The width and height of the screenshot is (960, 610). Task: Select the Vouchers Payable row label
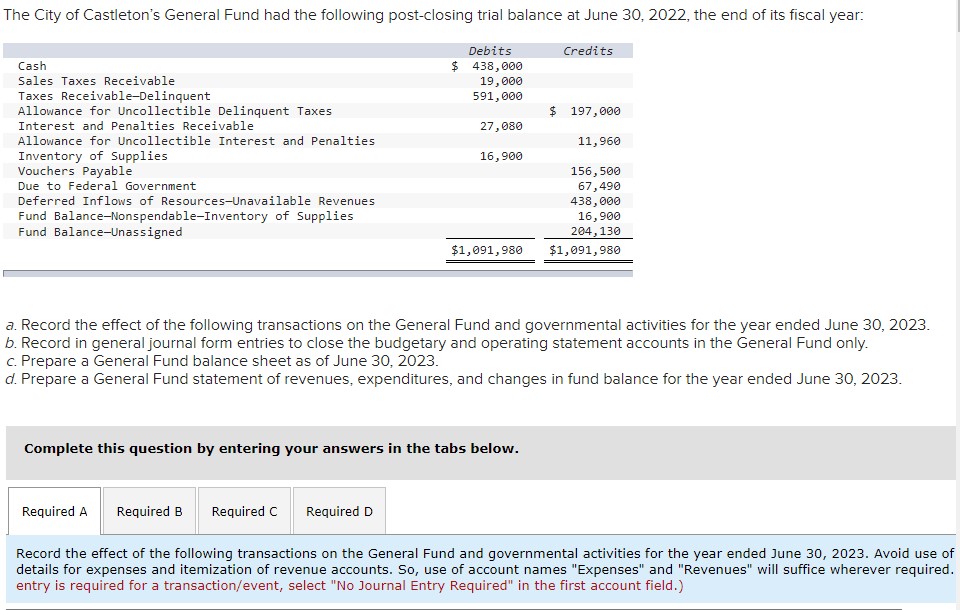tap(75, 171)
